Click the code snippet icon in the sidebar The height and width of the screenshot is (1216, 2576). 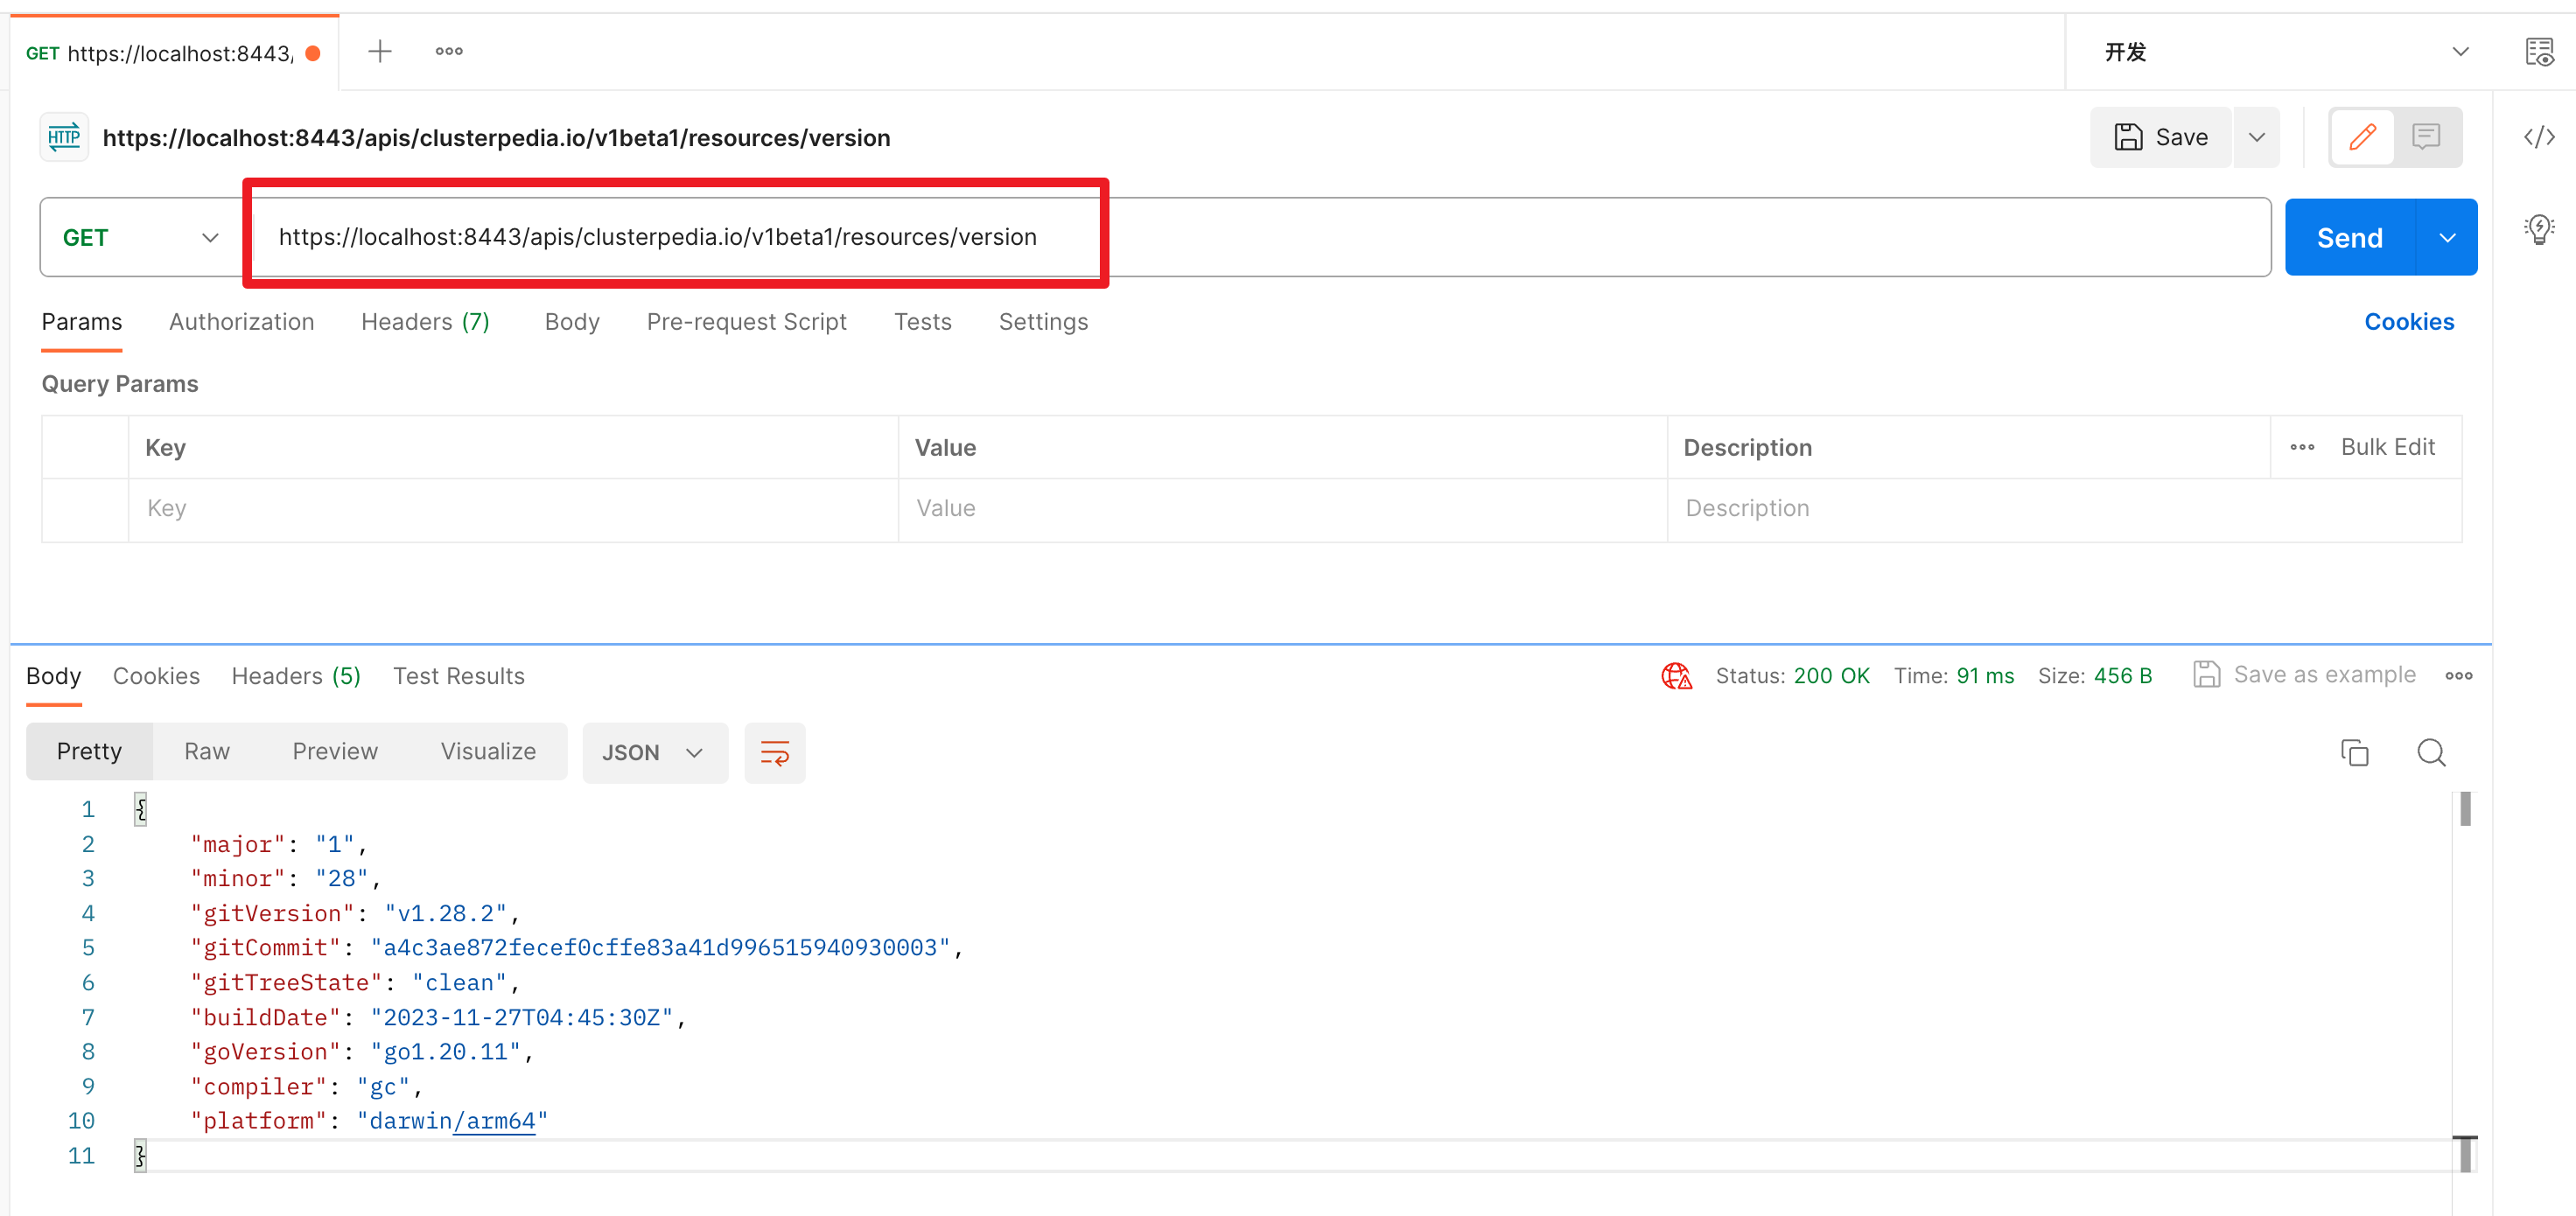coord(2538,137)
